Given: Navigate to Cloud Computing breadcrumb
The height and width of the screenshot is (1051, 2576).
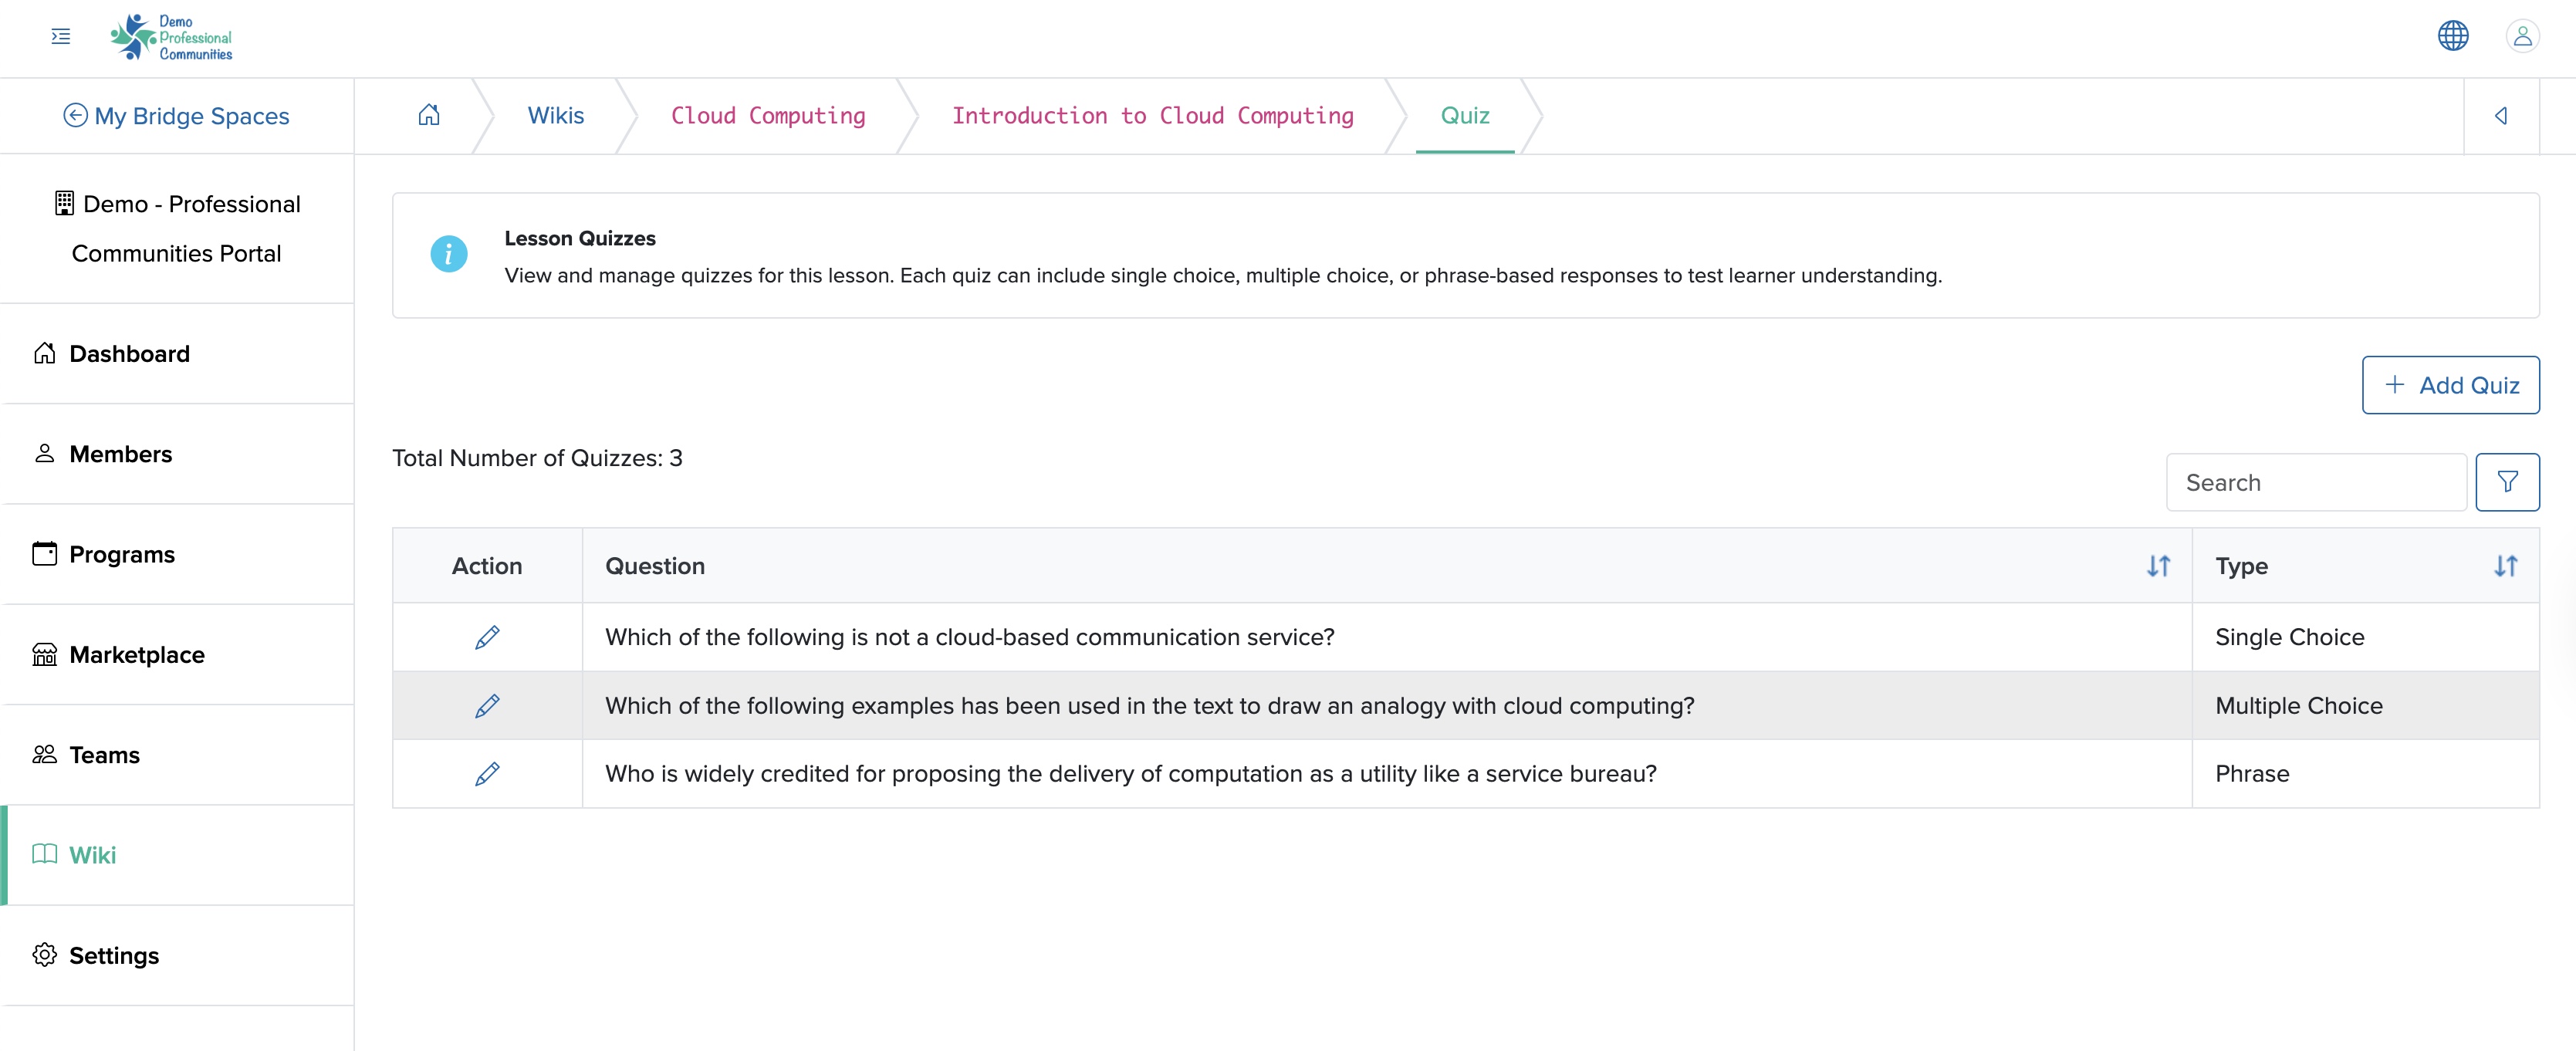Looking at the screenshot, I should click(x=768, y=116).
